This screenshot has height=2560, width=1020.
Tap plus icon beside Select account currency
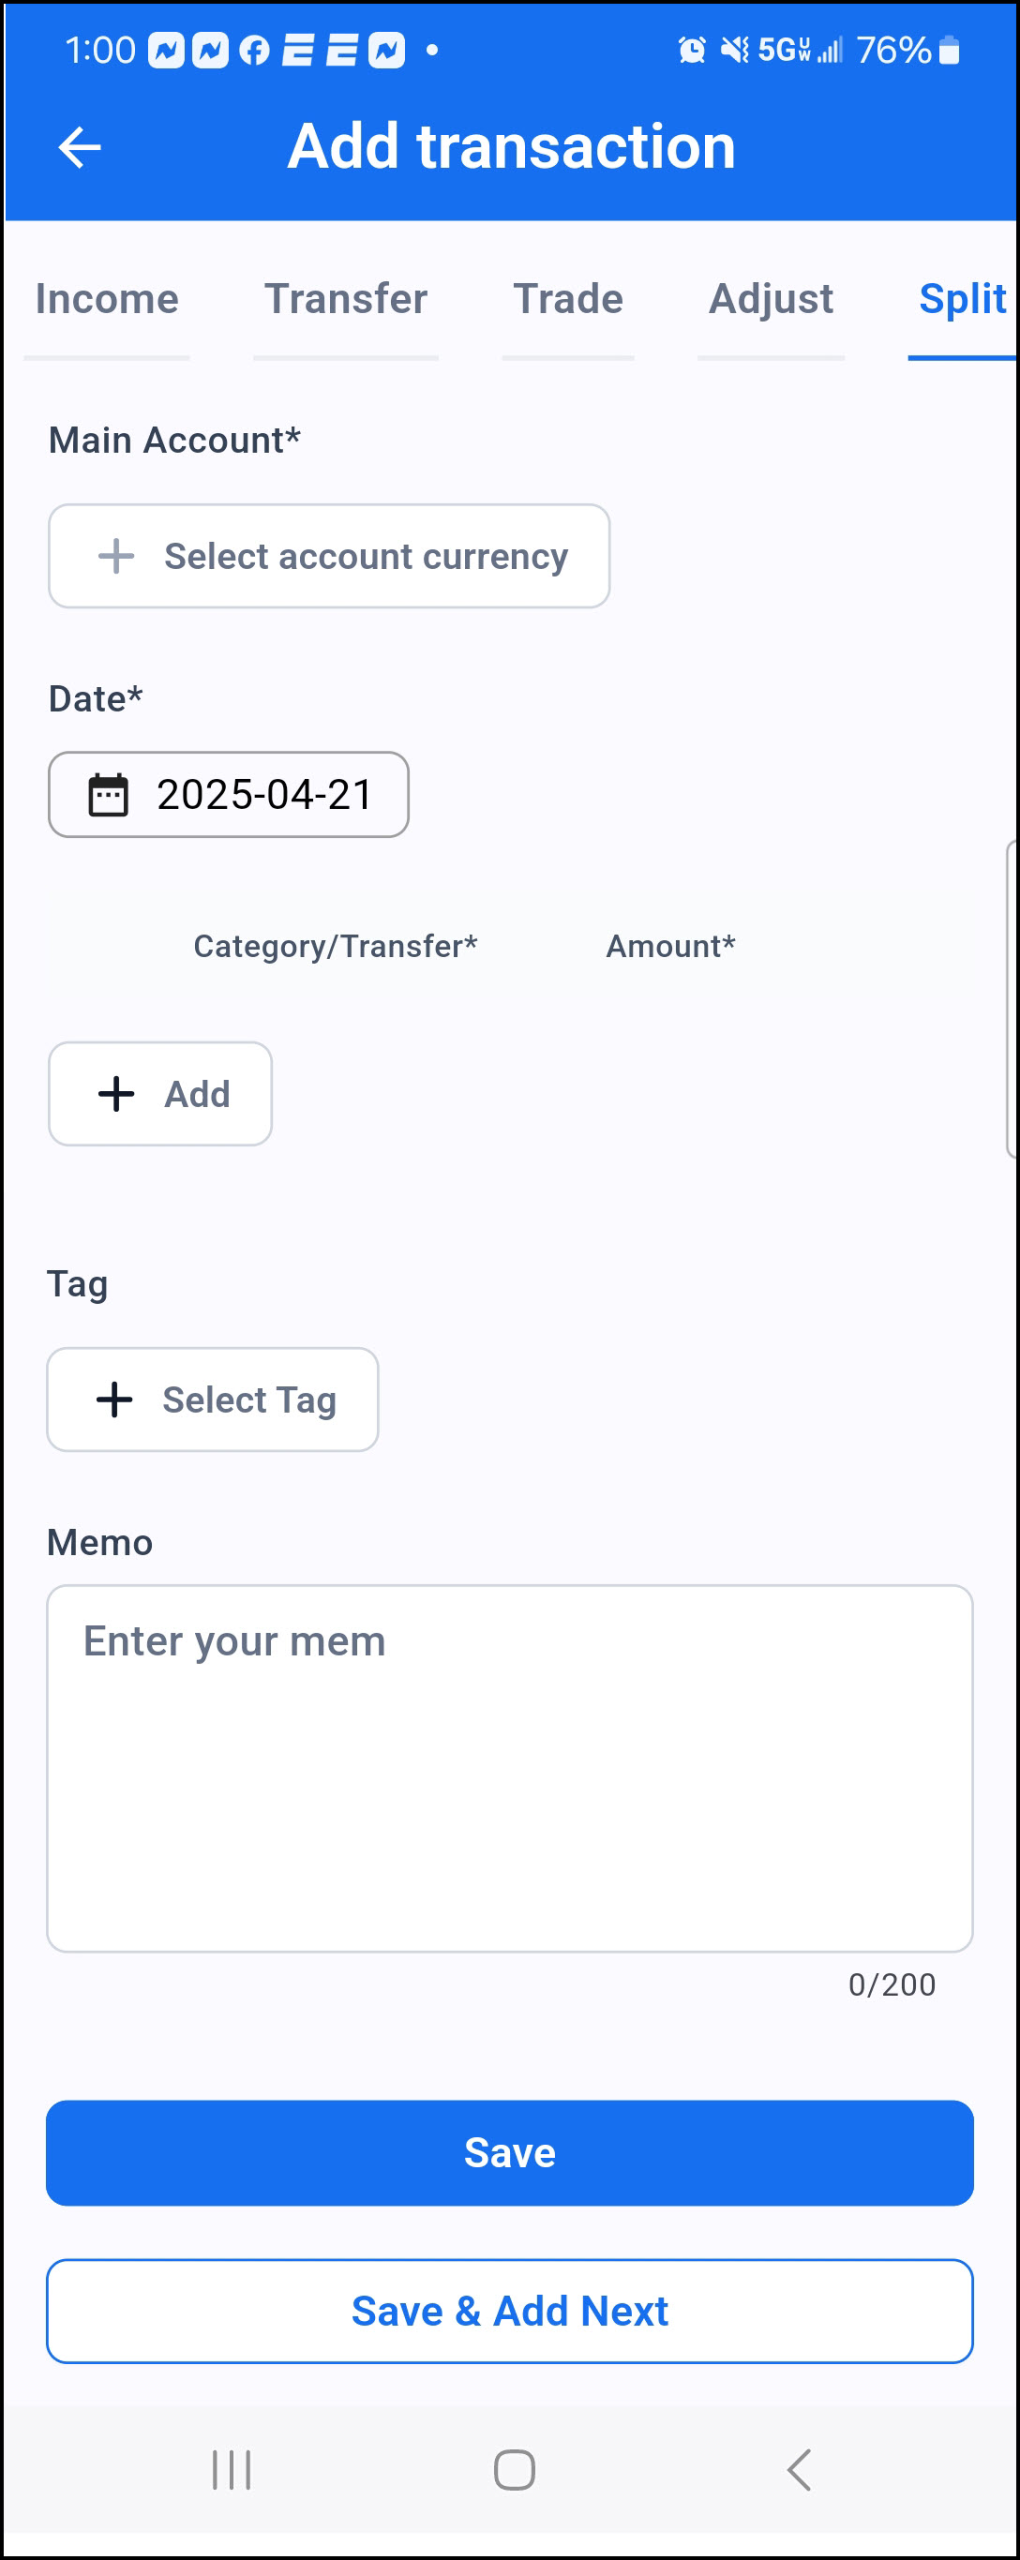pos(116,556)
